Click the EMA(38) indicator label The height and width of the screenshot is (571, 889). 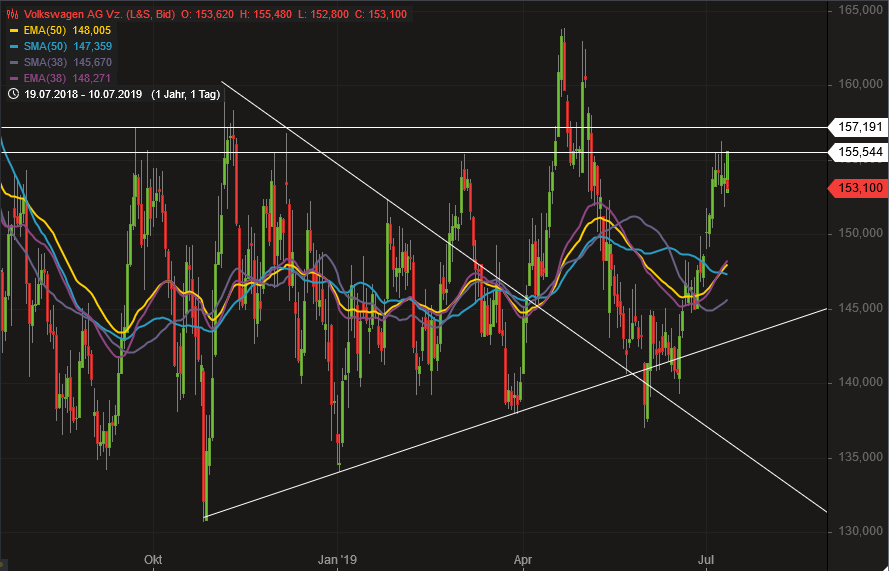coord(47,78)
